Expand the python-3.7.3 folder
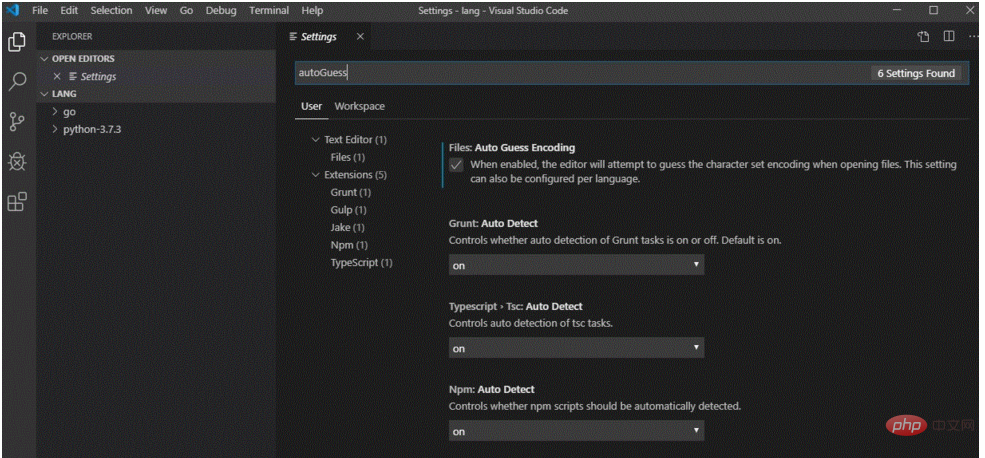Viewport: 985px width, 458px height. [91, 129]
